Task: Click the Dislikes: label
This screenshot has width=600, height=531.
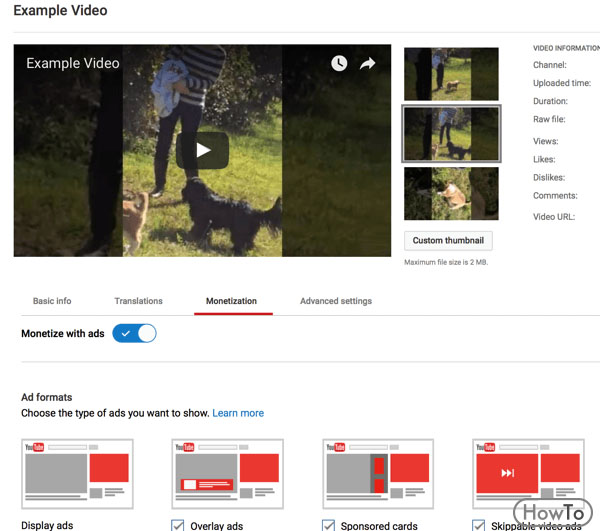Action: 549,178
